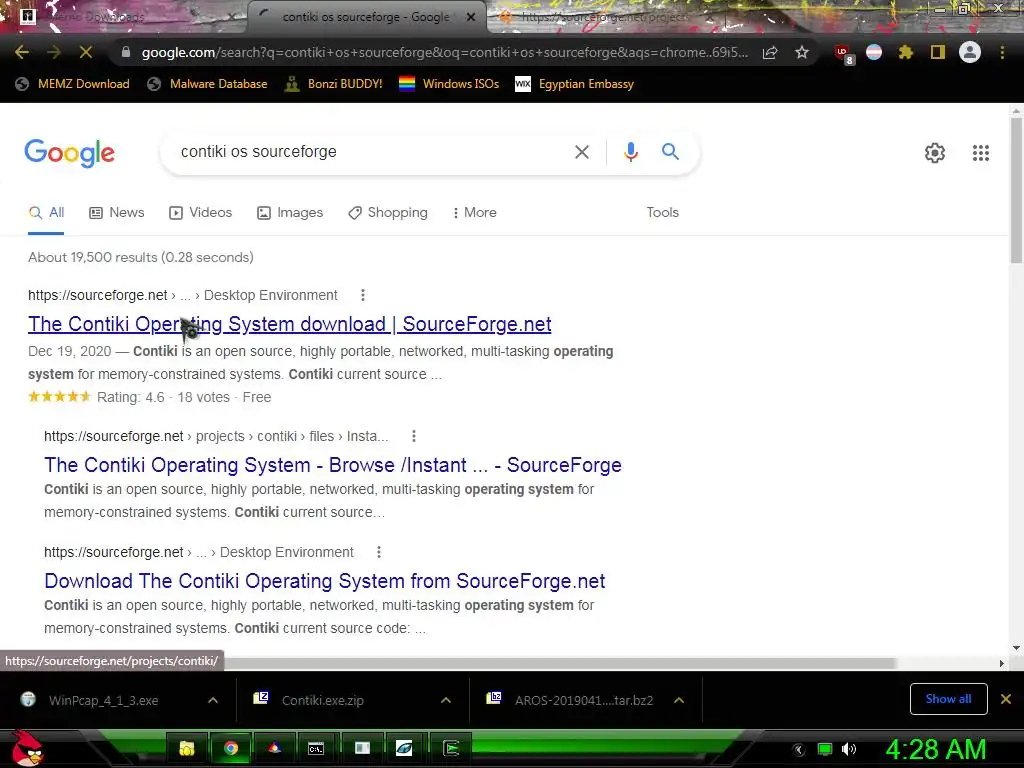Start voice search with the microphone
Viewport: 1024px width, 768px height.
tap(630, 152)
